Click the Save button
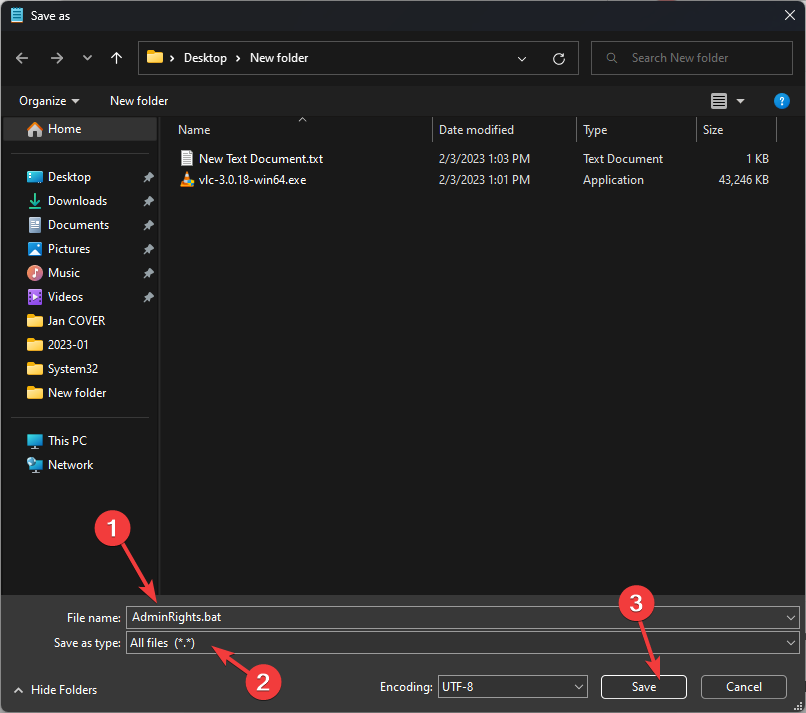The height and width of the screenshot is (713, 806). coord(644,687)
